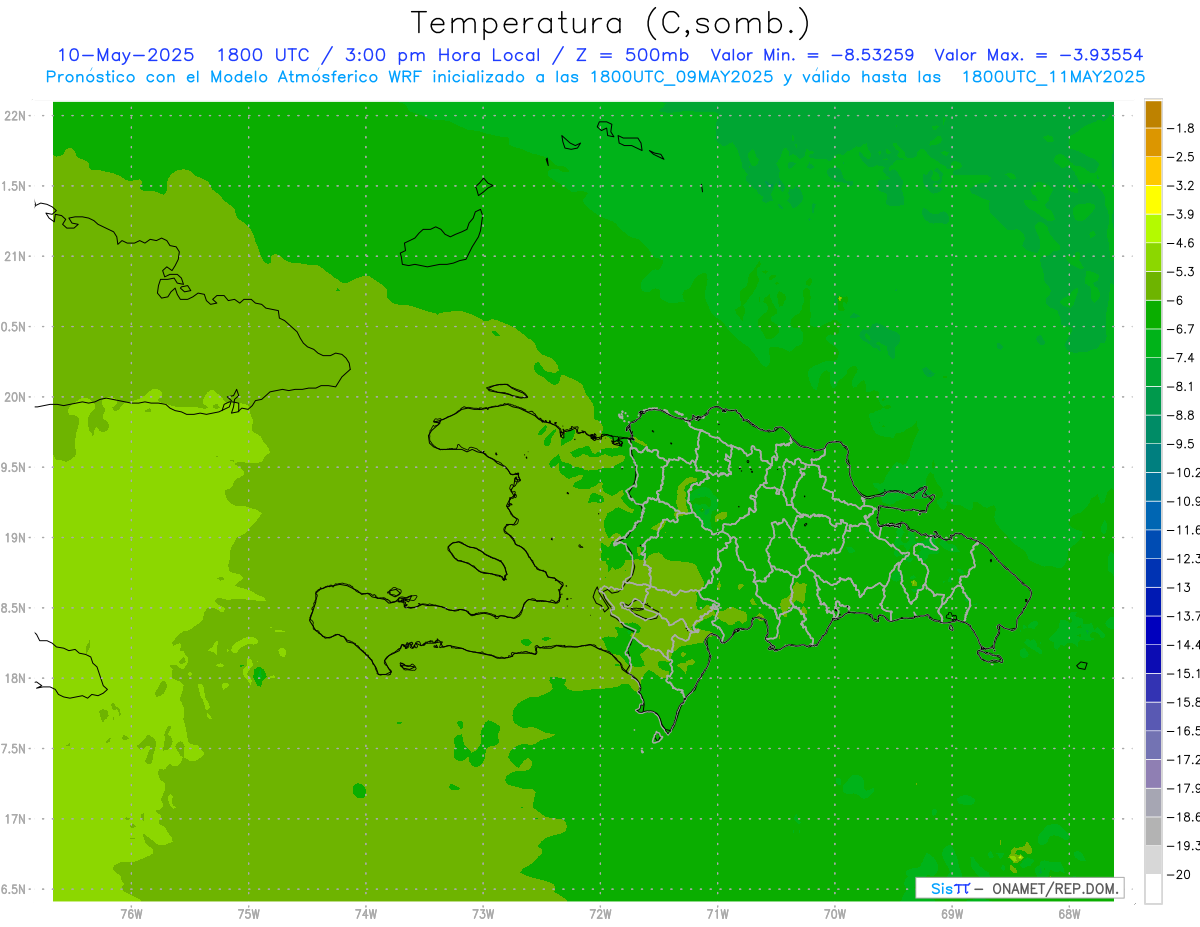Screen dimensions: 1200x927
Task: Select the 'Z = 500mb' level text
Action: pos(634,55)
